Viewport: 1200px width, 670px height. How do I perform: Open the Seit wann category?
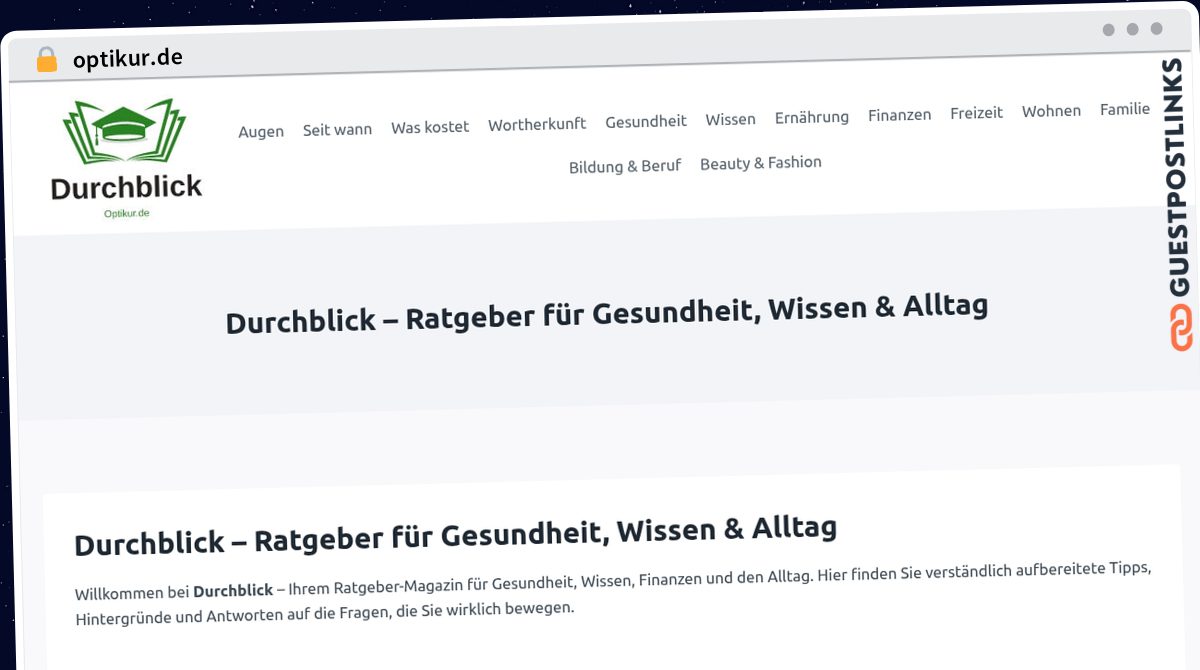[337, 129]
